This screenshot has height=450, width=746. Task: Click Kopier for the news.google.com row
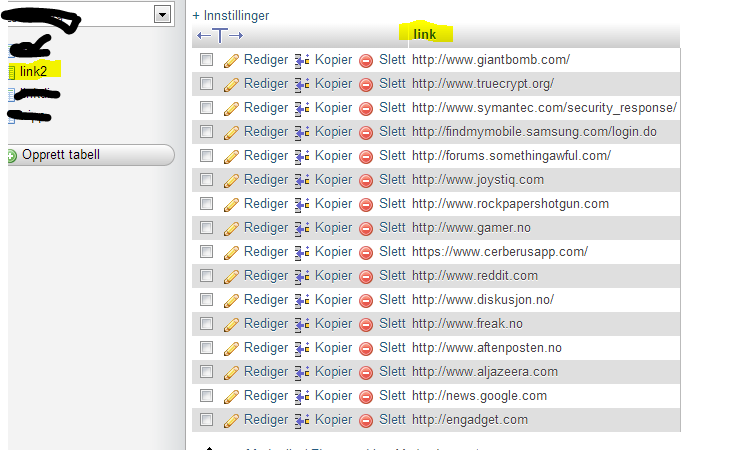tap(334, 395)
